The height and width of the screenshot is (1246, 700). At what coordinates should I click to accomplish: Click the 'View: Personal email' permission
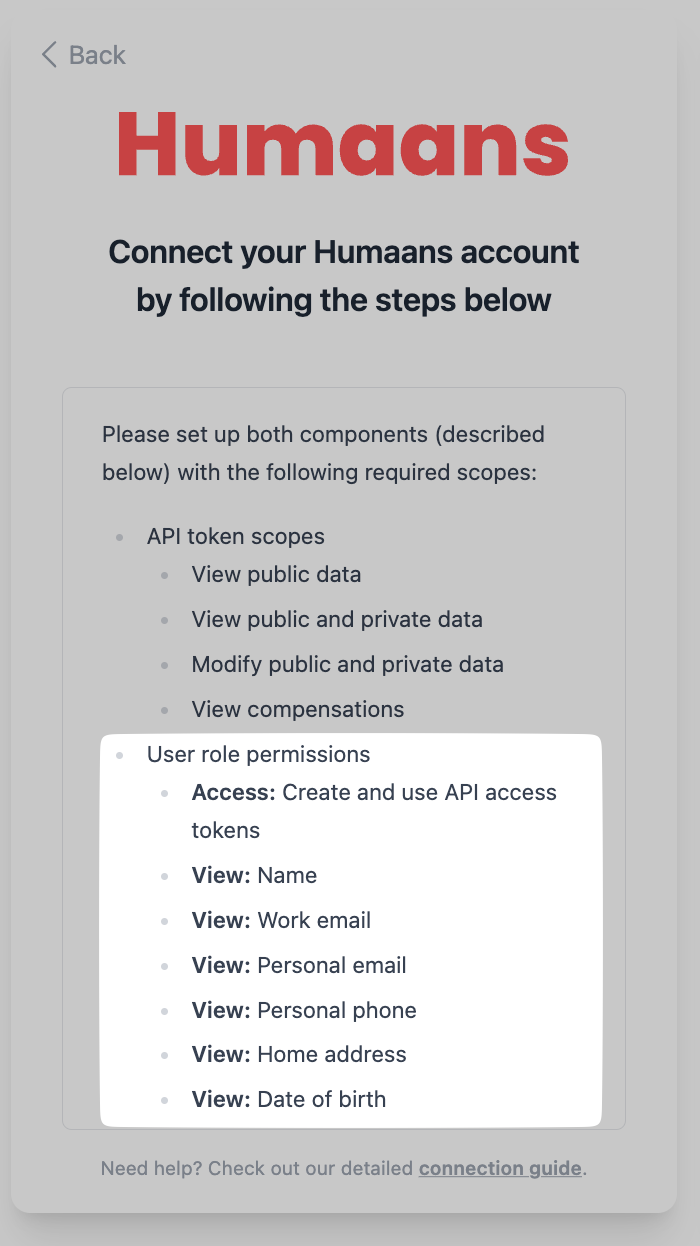point(299,965)
